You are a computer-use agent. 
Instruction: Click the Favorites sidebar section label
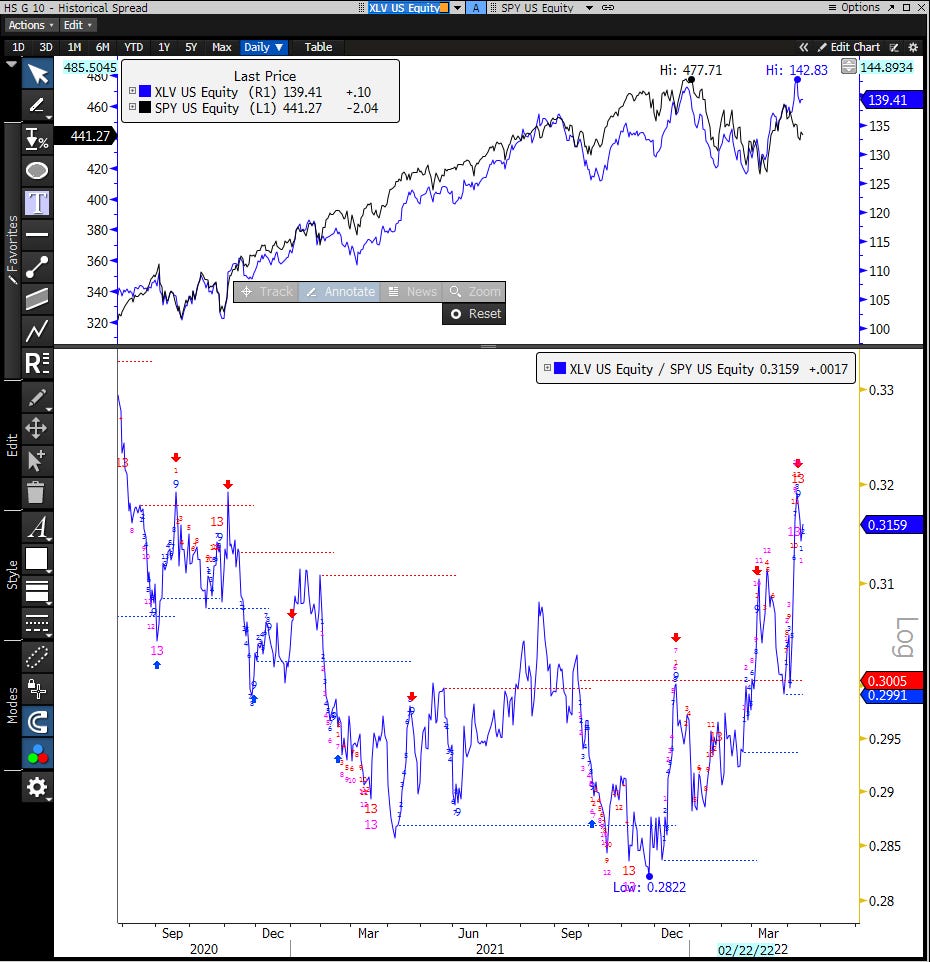tap(12, 250)
